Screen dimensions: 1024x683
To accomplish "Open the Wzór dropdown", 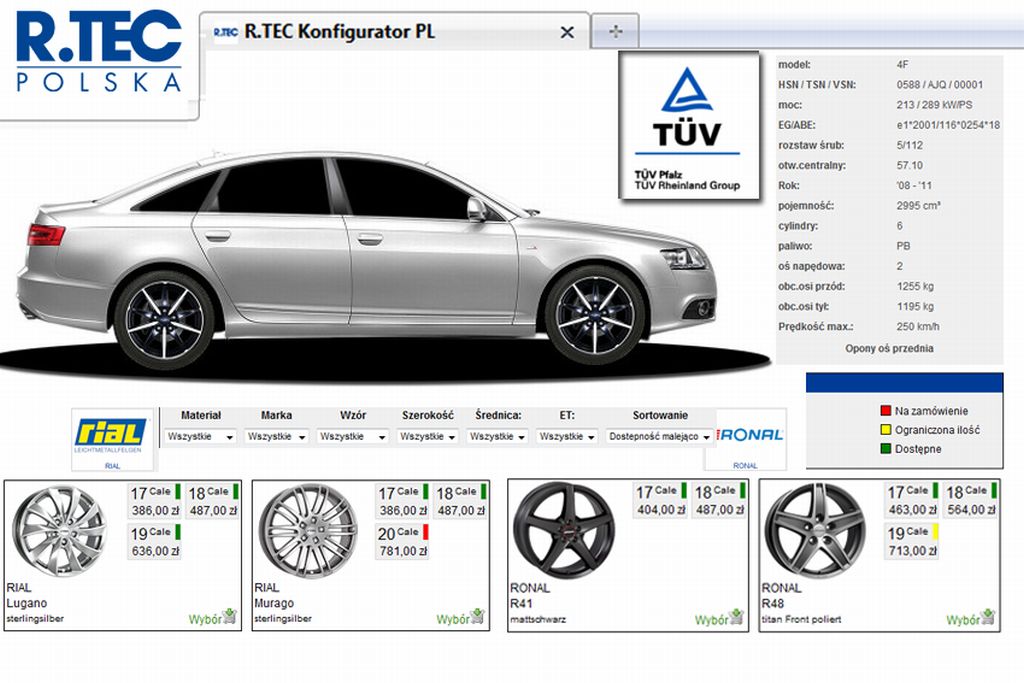I will 353,436.
